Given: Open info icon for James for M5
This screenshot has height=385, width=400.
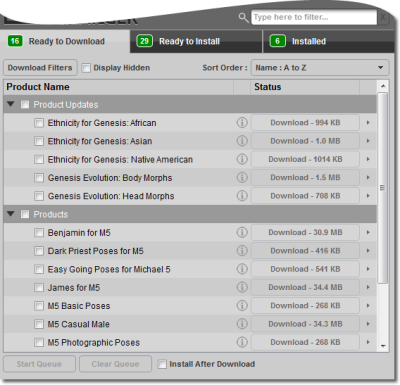Looking at the screenshot, I should point(242,287).
